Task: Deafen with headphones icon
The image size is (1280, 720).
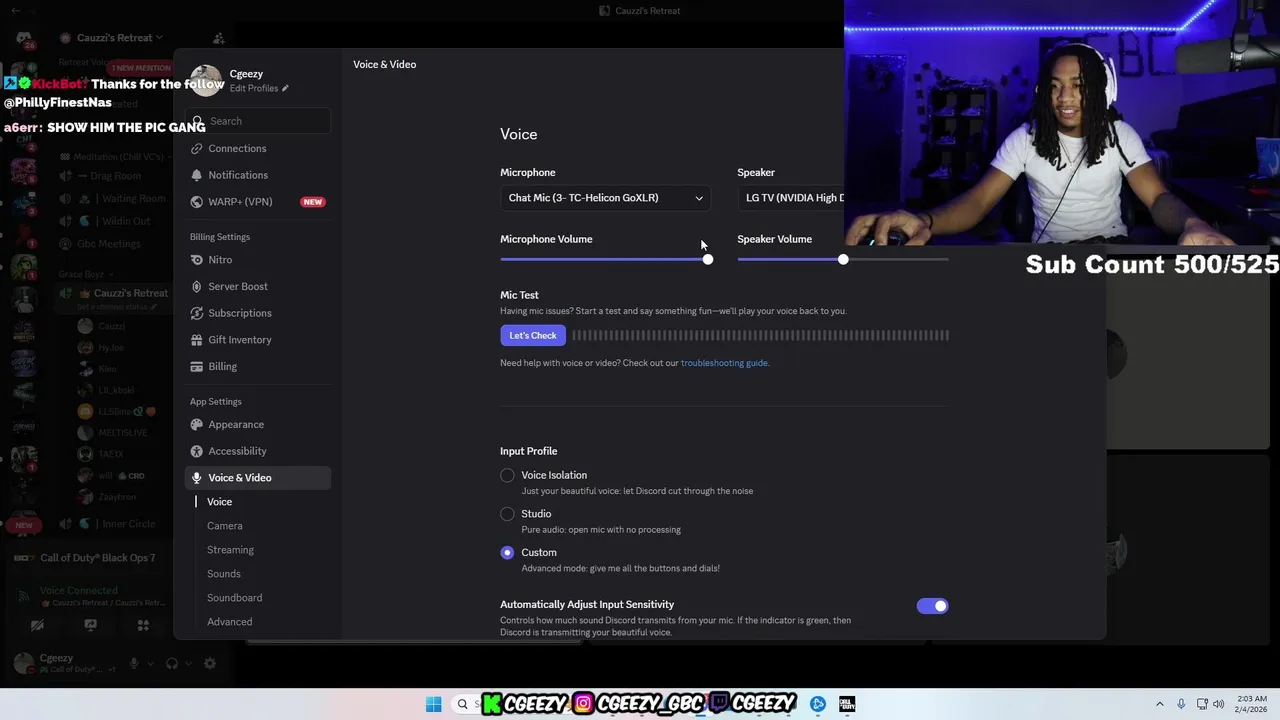Action: pos(172,663)
